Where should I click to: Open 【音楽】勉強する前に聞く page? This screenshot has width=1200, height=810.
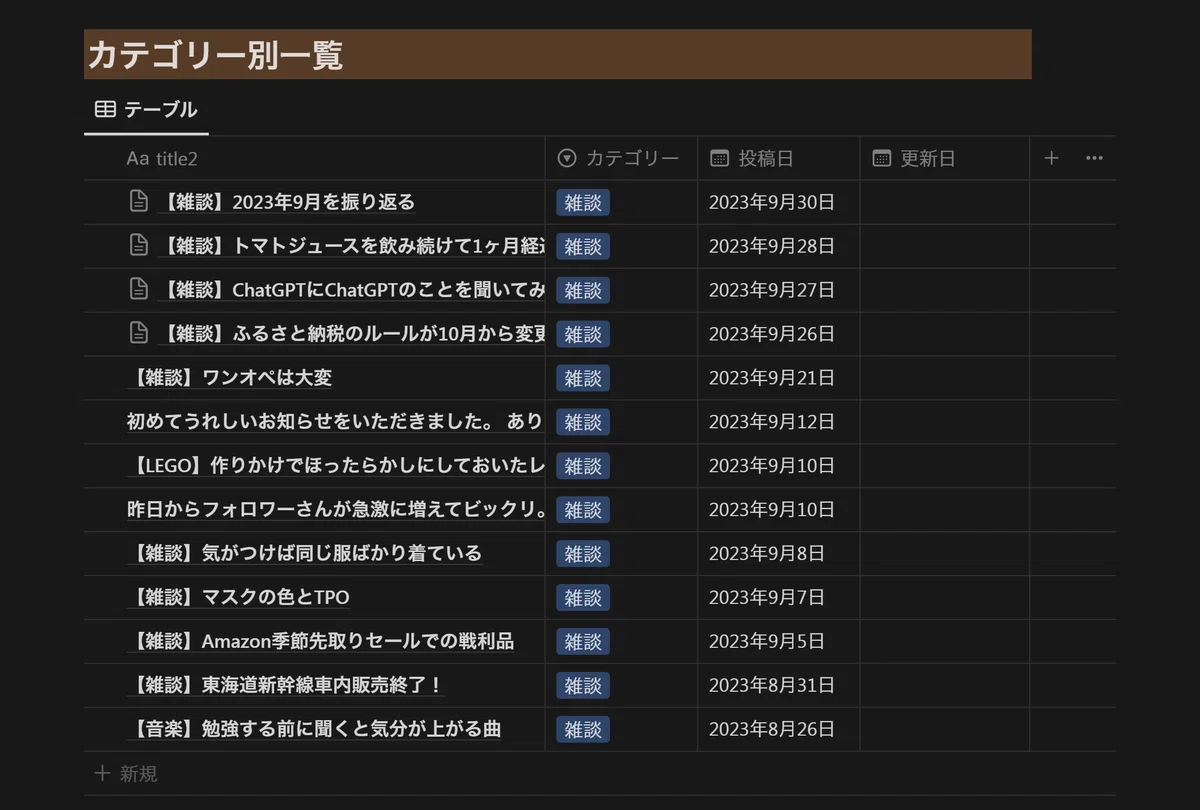point(314,730)
